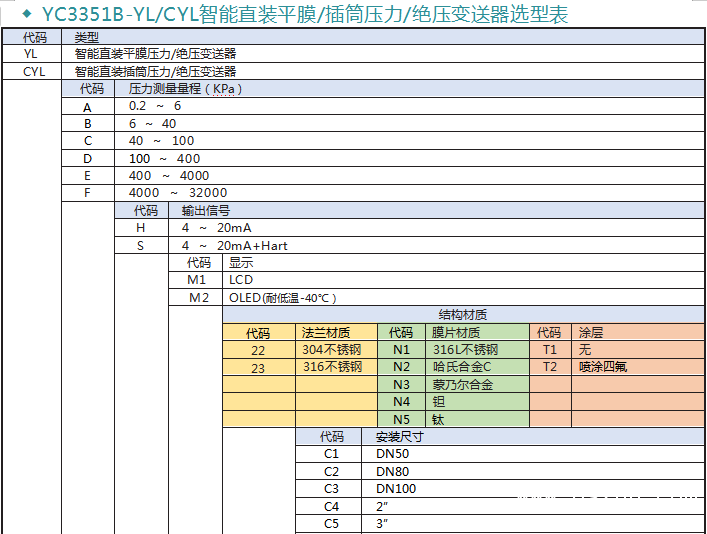Click the 输出信号 column header

point(206,211)
